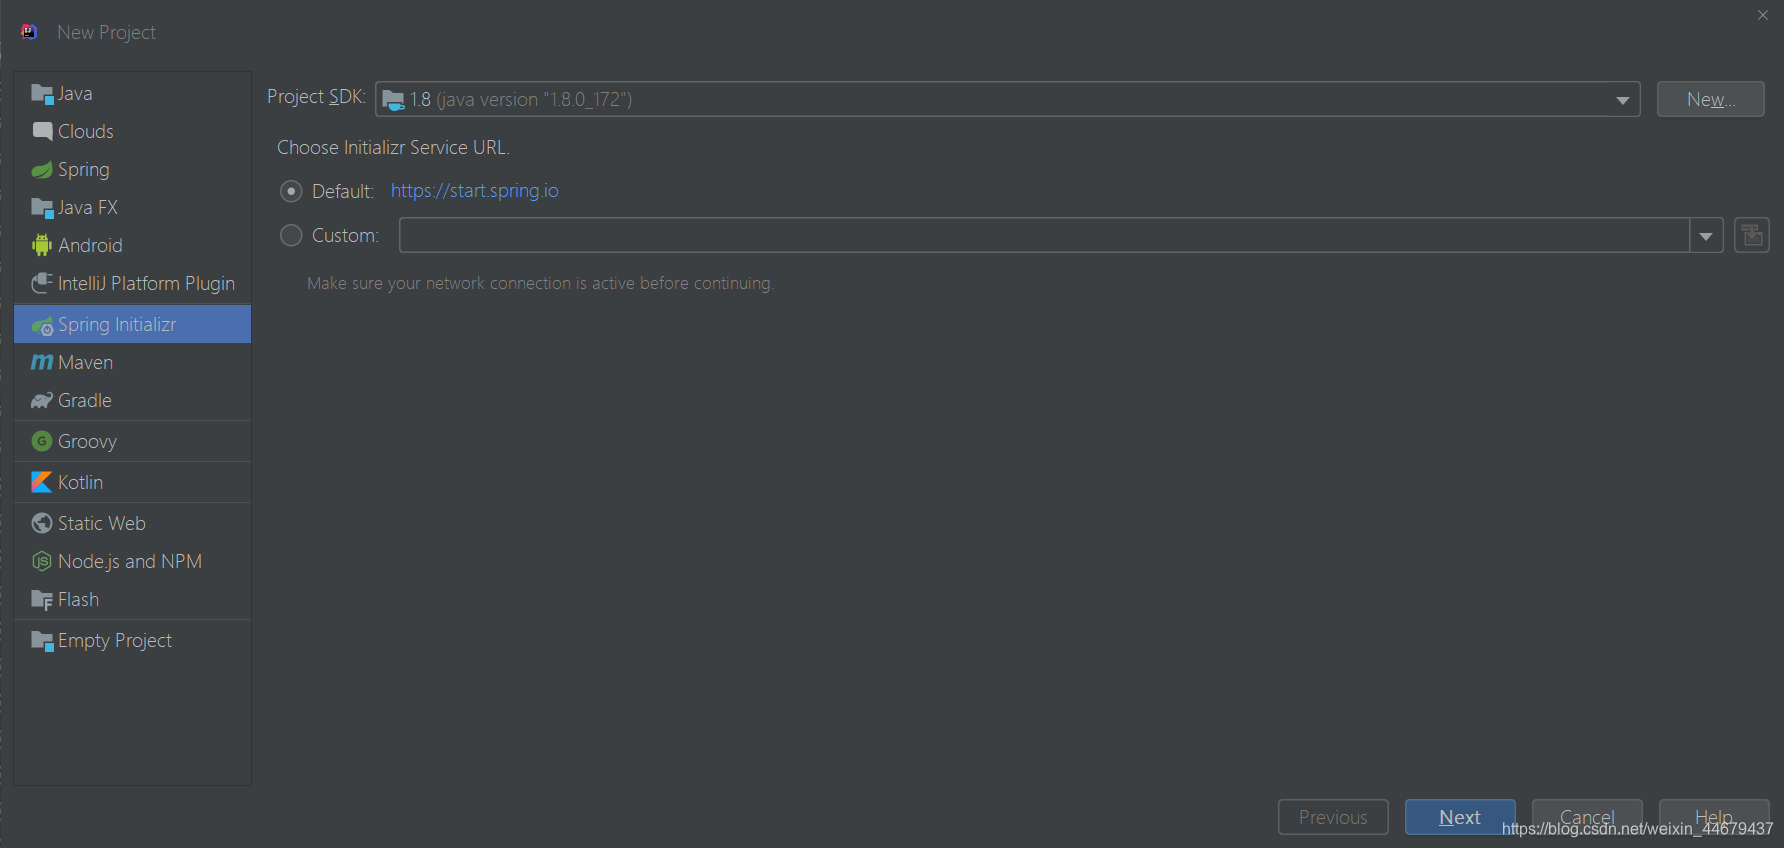This screenshot has width=1784, height=848.
Task: Select Spring in project type list
Action: pyautogui.click(x=133, y=169)
